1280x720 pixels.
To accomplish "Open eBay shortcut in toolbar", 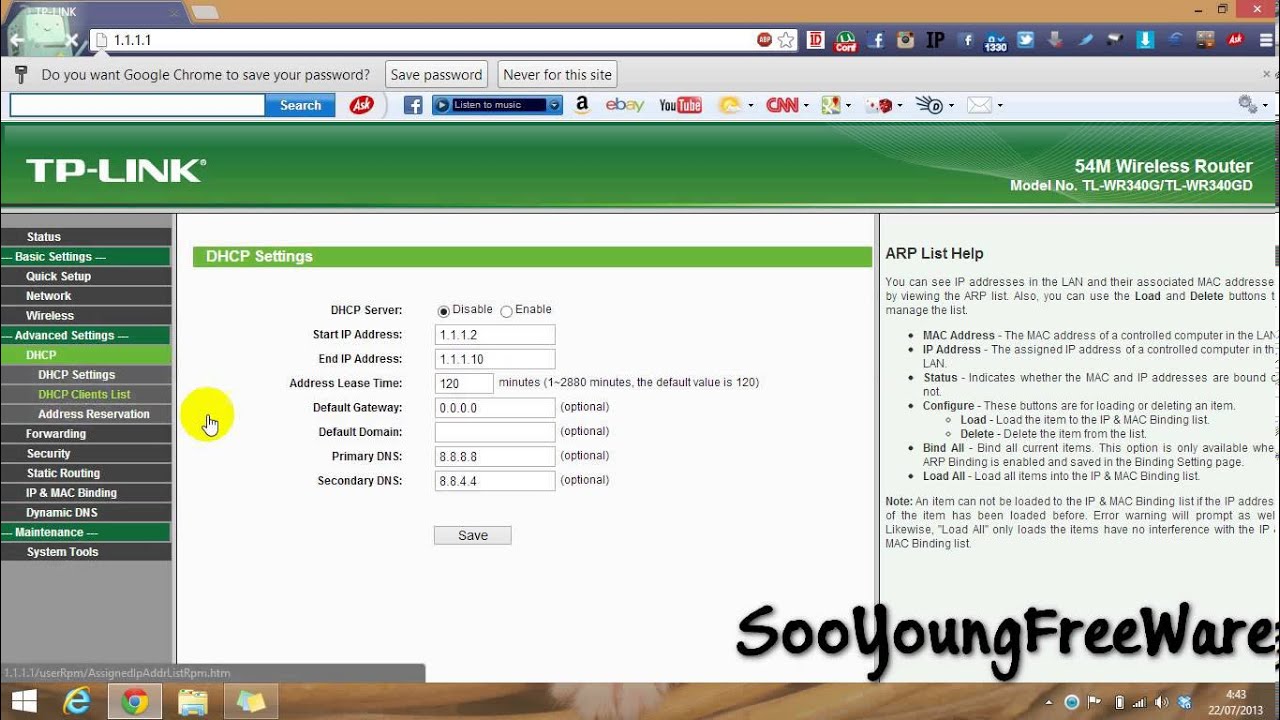I will (624, 105).
